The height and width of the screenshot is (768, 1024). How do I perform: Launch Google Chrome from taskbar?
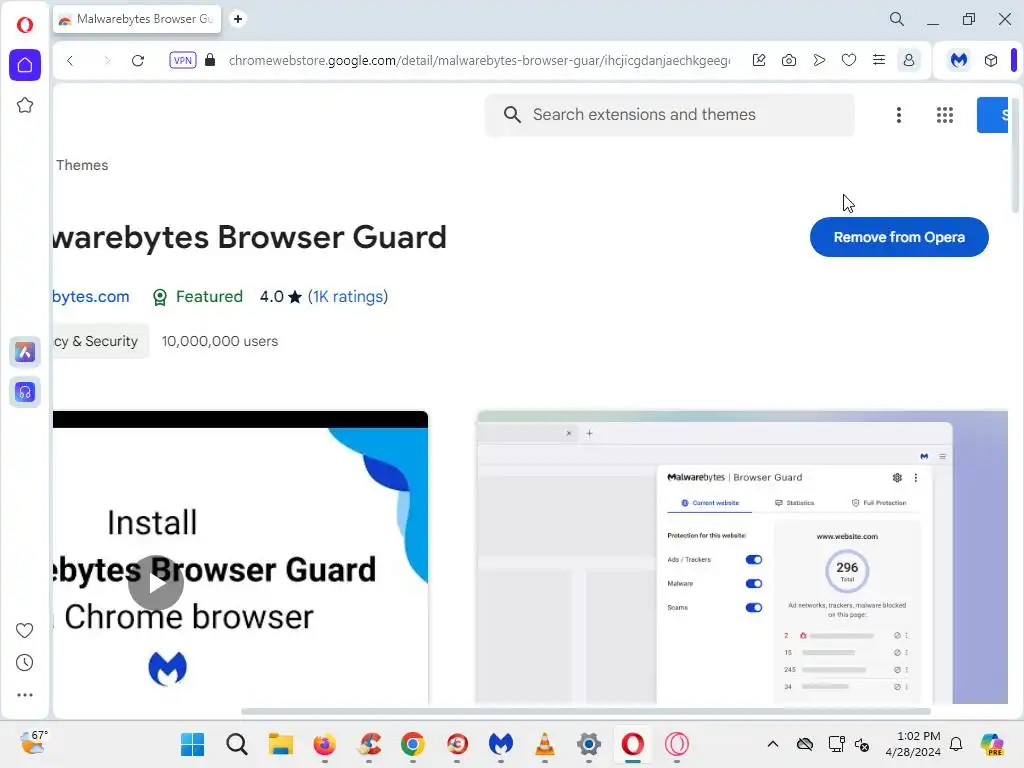(413, 744)
